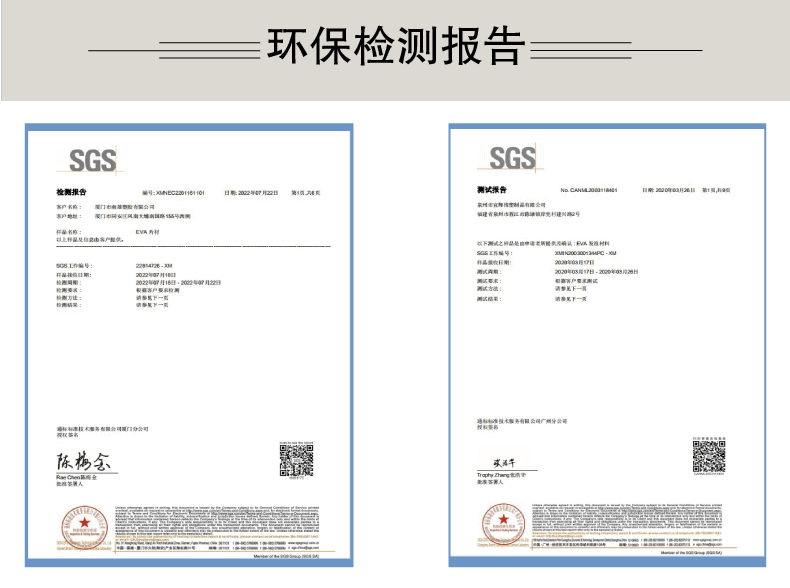
Task: Select the EVA 片材 sample name text
Action: [x=147, y=232]
